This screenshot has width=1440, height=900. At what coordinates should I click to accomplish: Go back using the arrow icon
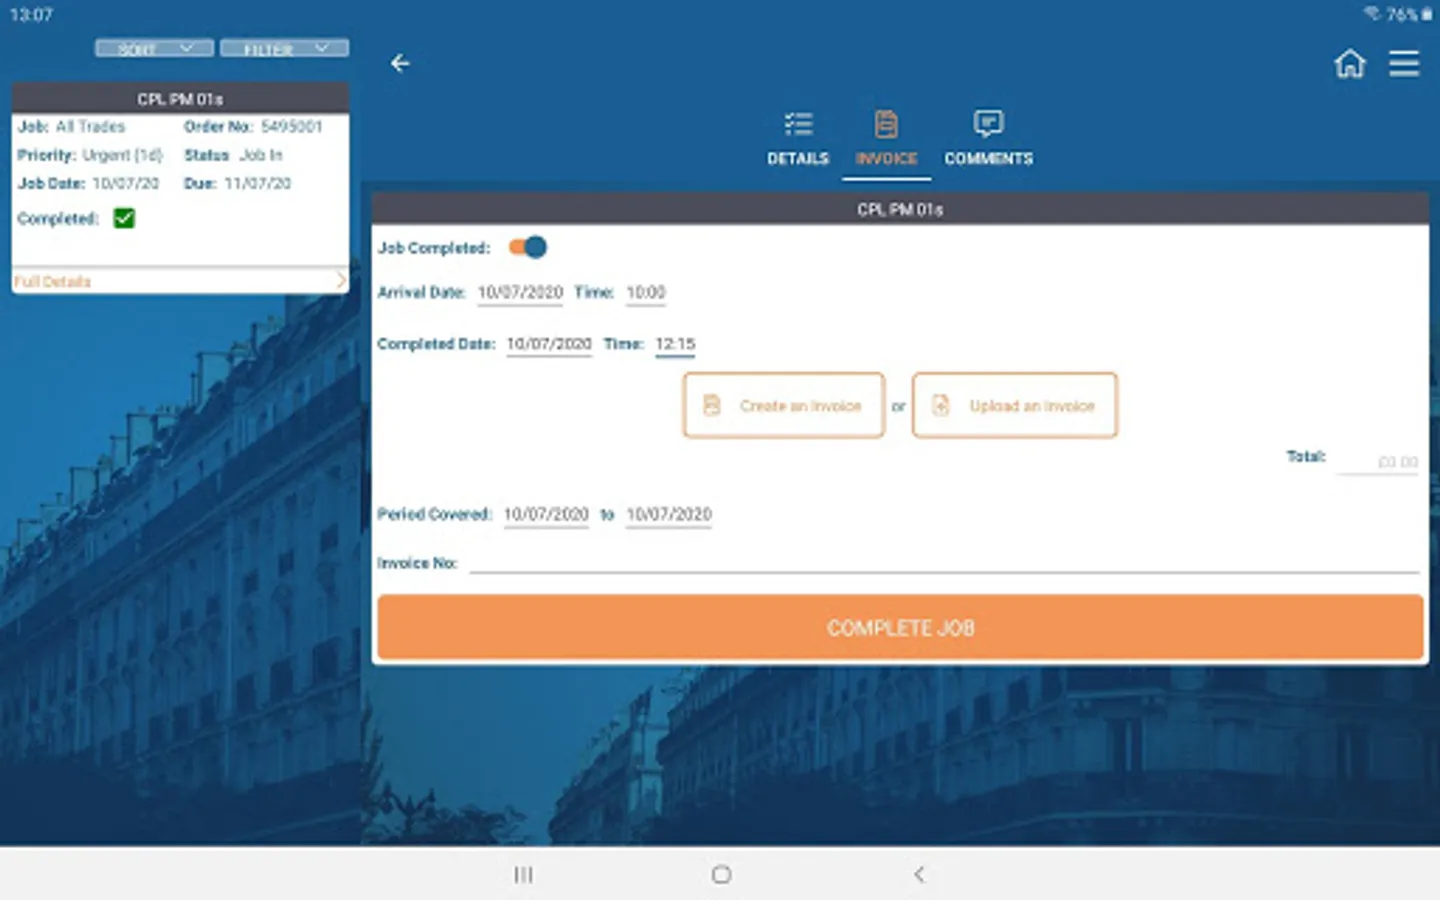coord(400,64)
